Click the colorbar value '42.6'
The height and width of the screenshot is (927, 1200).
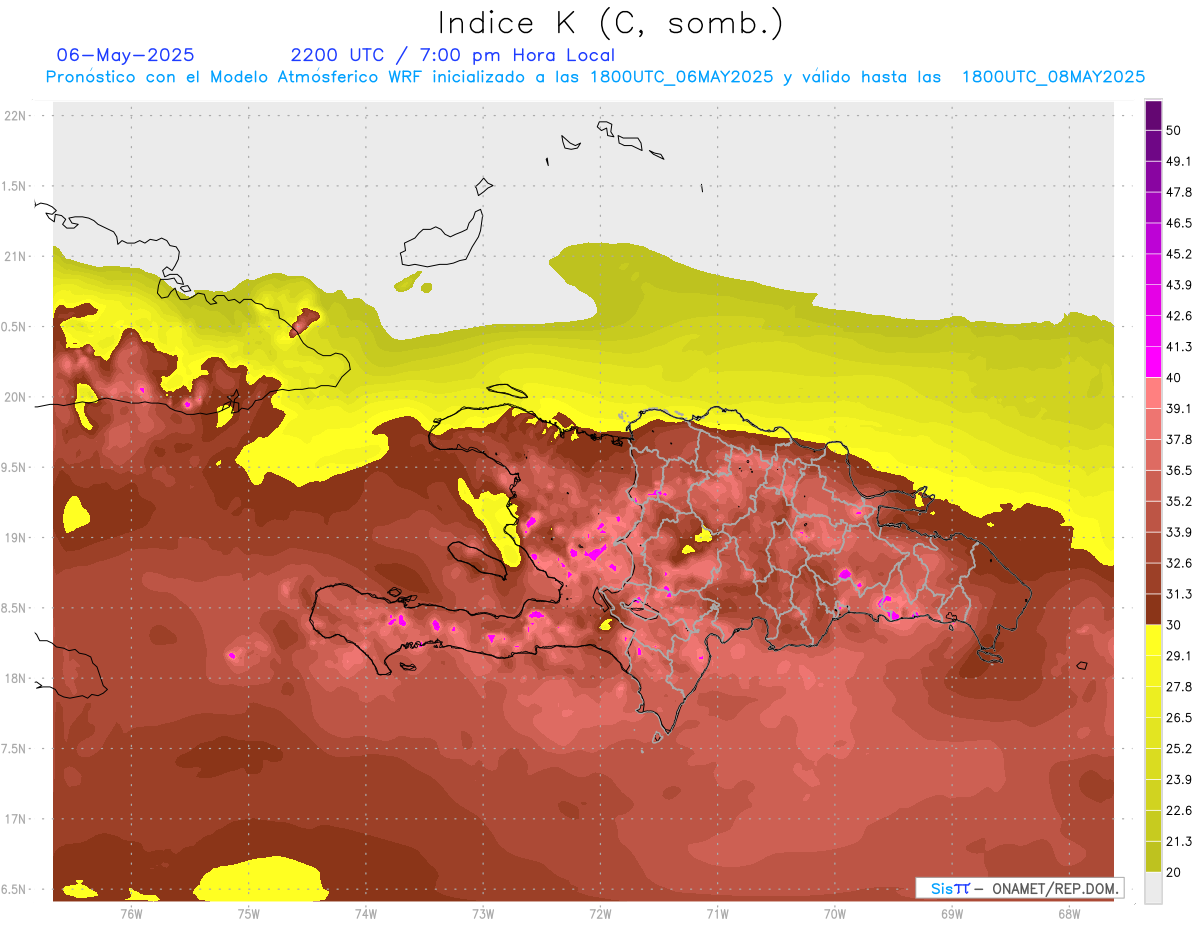click(1178, 316)
